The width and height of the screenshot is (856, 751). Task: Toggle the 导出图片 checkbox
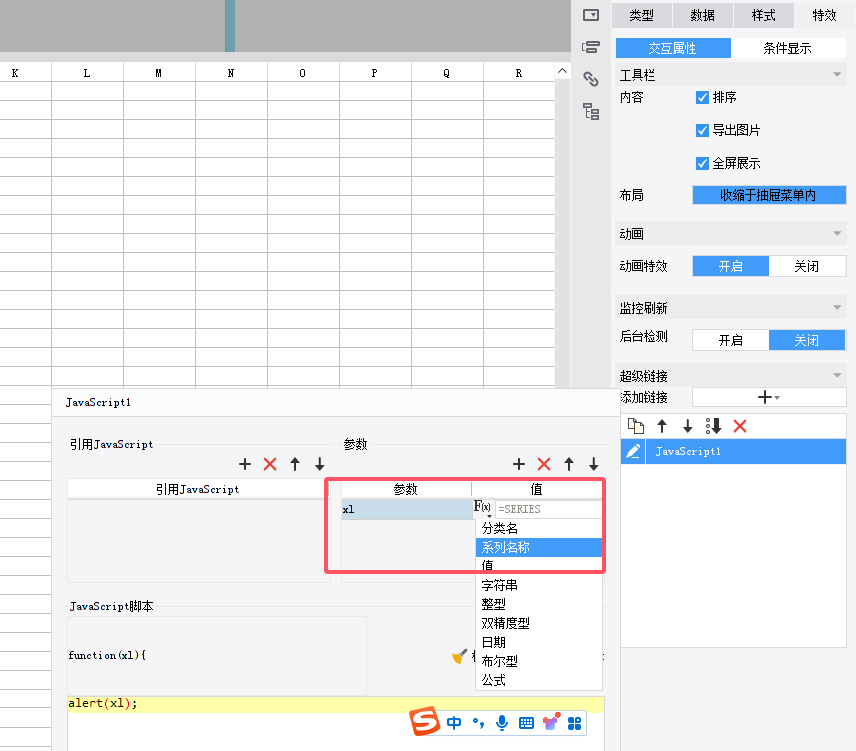(702, 130)
